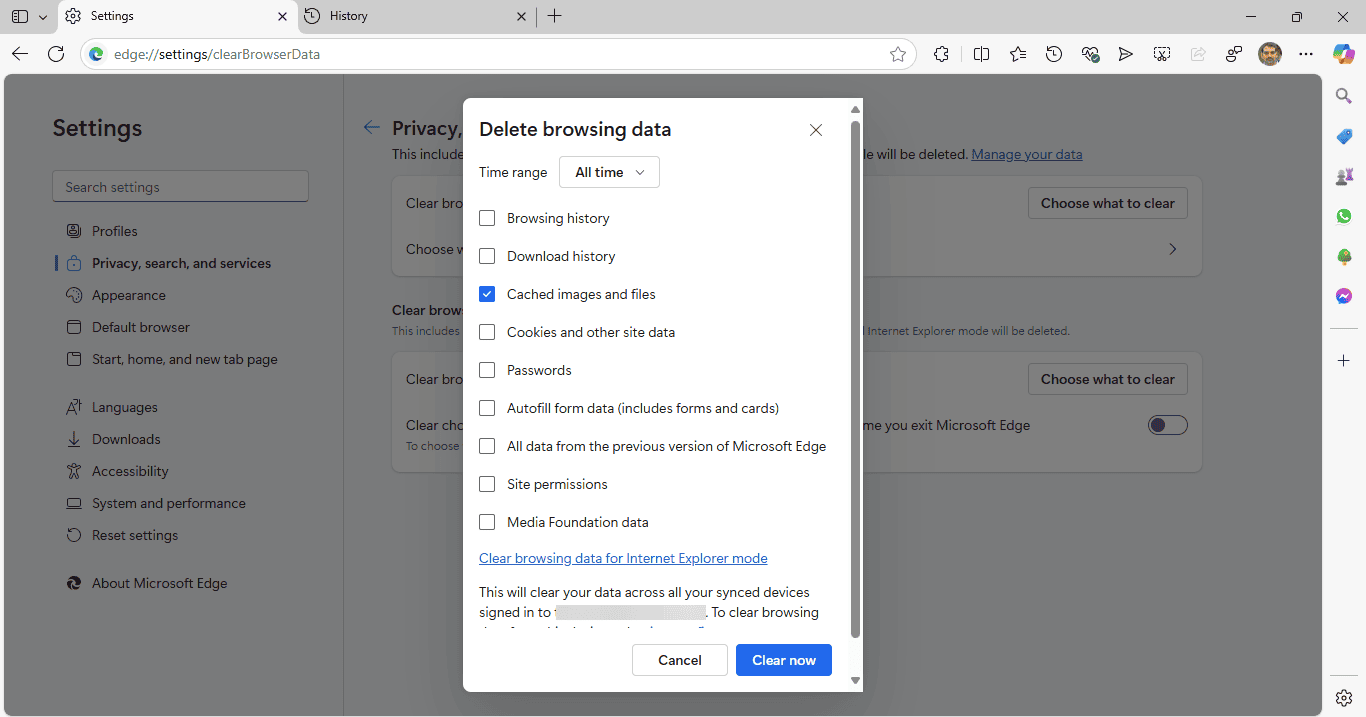
Task: Click the Clear now button
Action: (x=784, y=660)
